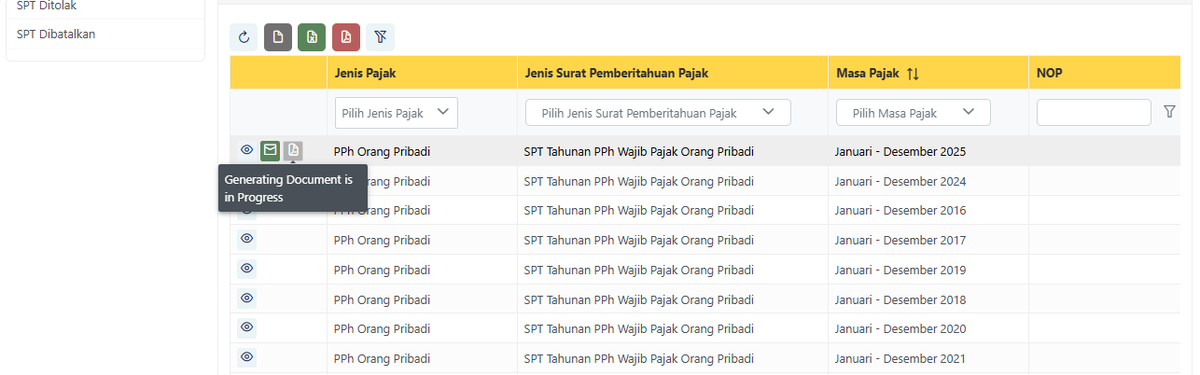1200x375 pixels.
Task: Select Januari - Desember 2019 cell
Action: tap(927, 270)
